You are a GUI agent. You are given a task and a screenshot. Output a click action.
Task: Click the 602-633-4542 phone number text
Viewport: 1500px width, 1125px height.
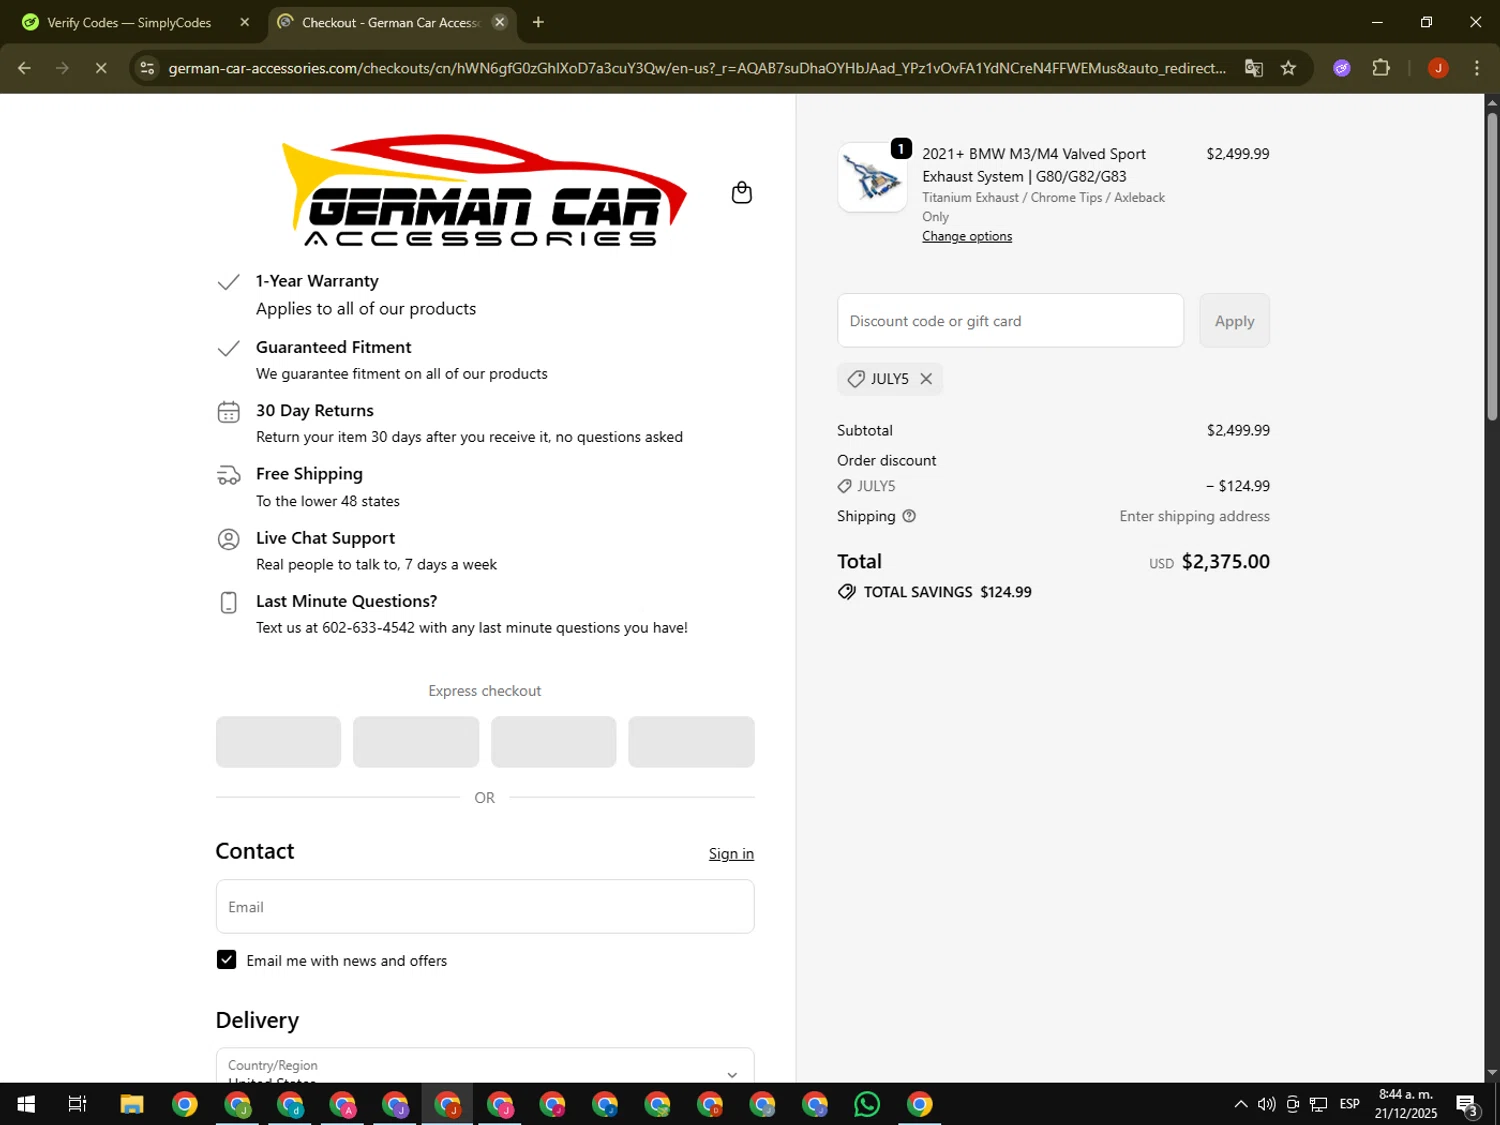[x=368, y=628]
